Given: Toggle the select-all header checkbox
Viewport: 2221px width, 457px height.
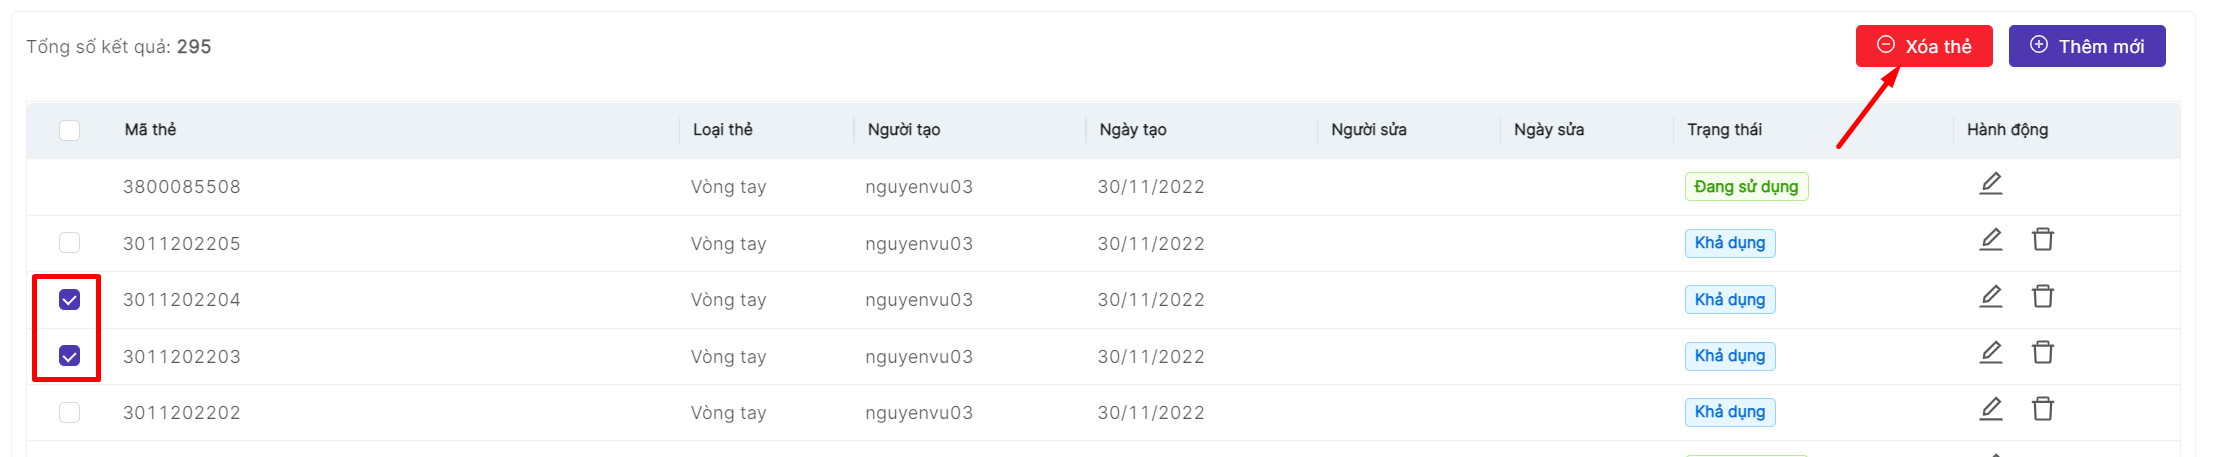Looking at the screenshot, I should (69, 130).
